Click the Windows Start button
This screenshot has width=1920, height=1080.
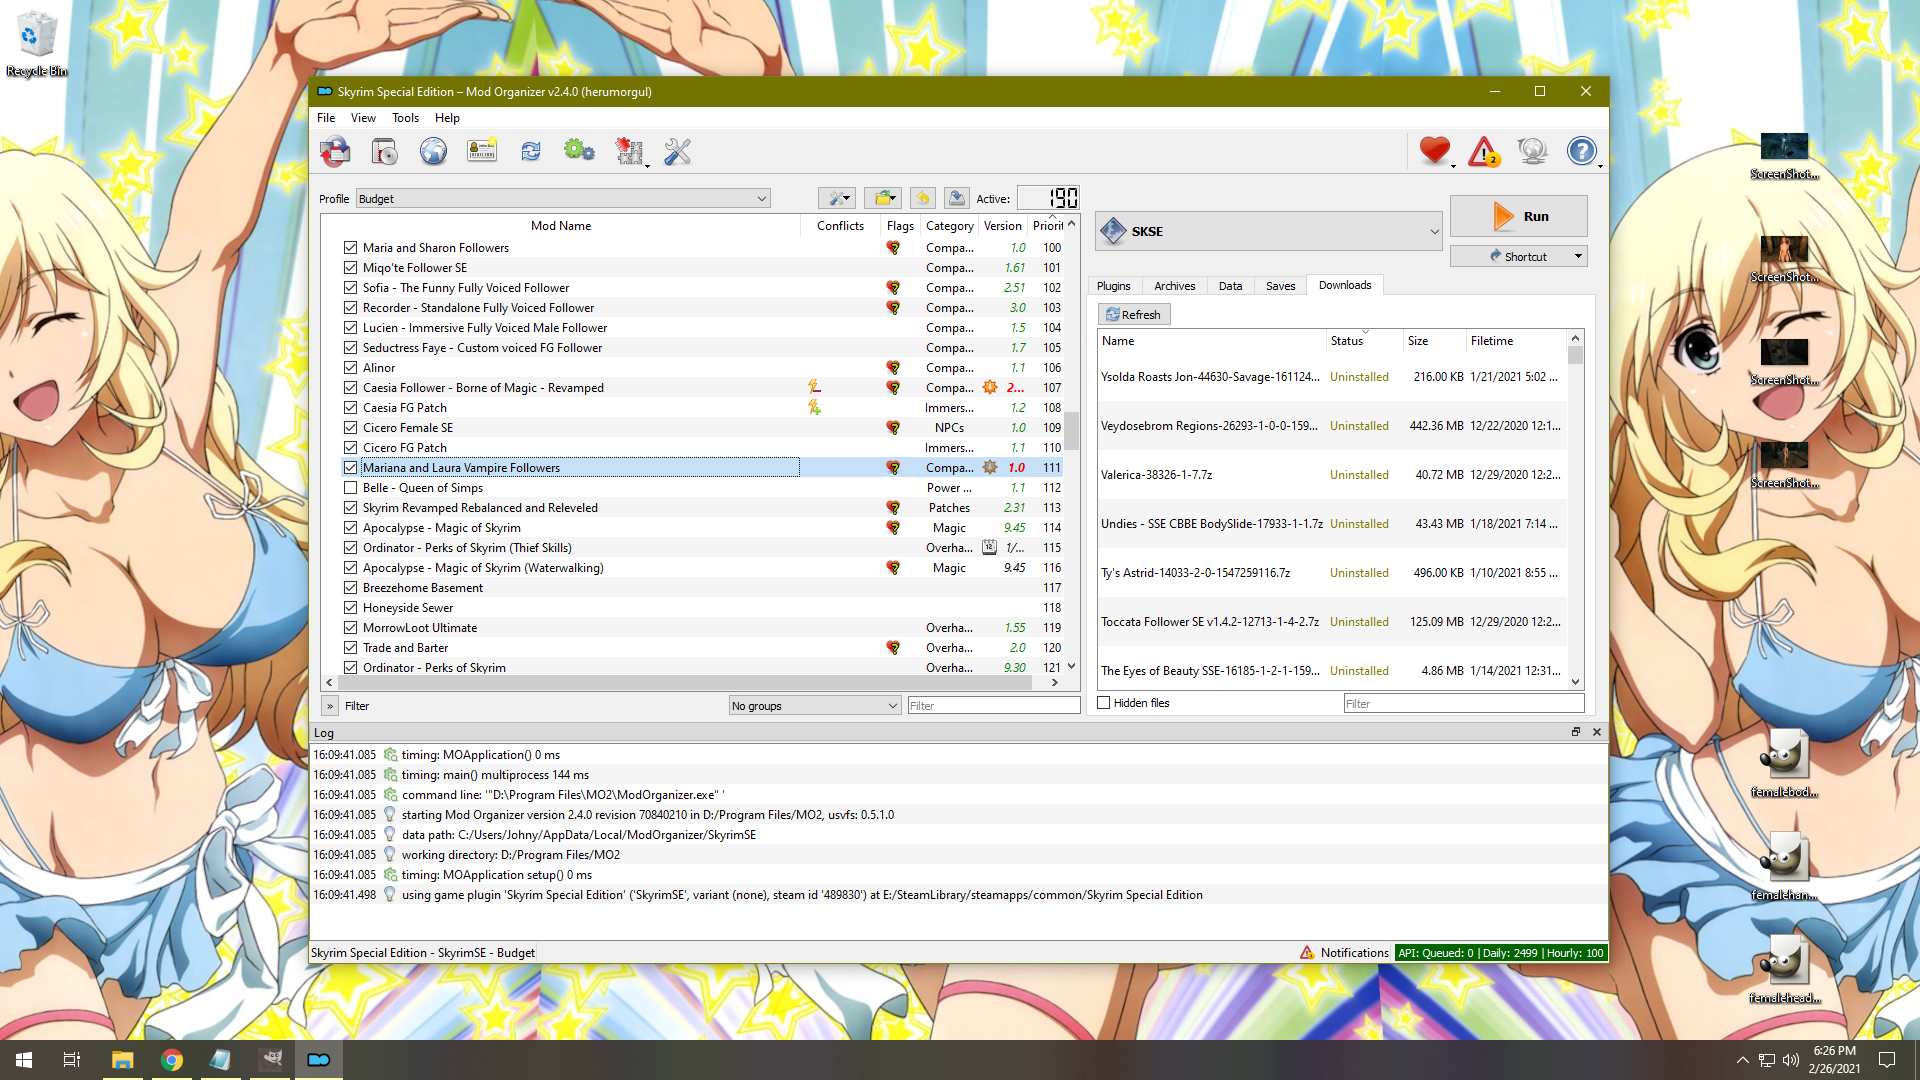[24, 1060]
